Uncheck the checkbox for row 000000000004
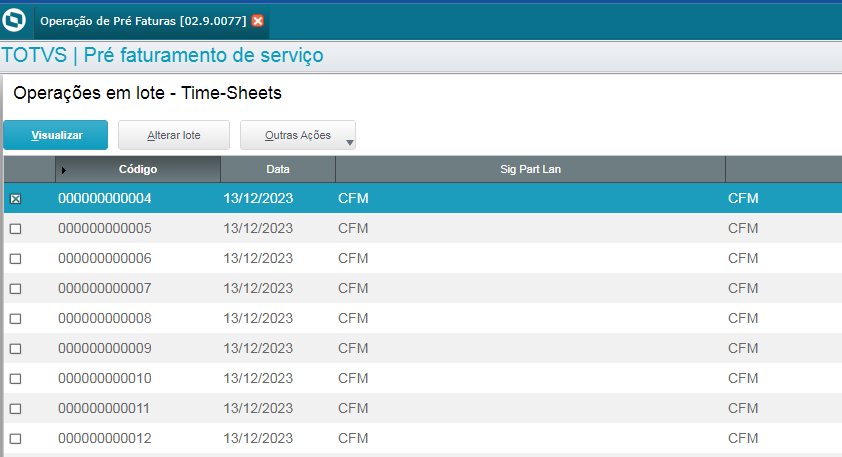Viewport: 842px width, 457px height. point(16,199)
